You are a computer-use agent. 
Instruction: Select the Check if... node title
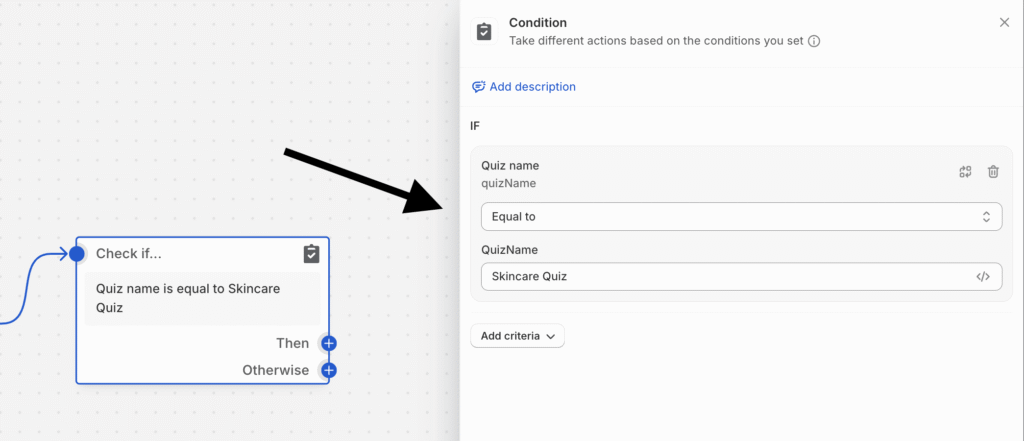pos(129,253)
